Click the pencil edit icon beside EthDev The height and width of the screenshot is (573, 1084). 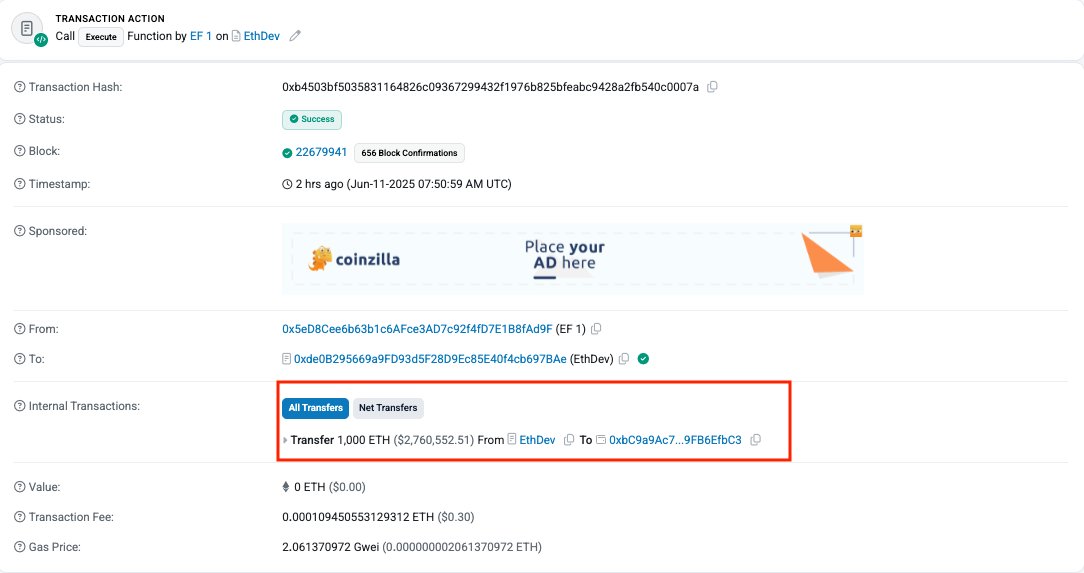coord(295,36)
